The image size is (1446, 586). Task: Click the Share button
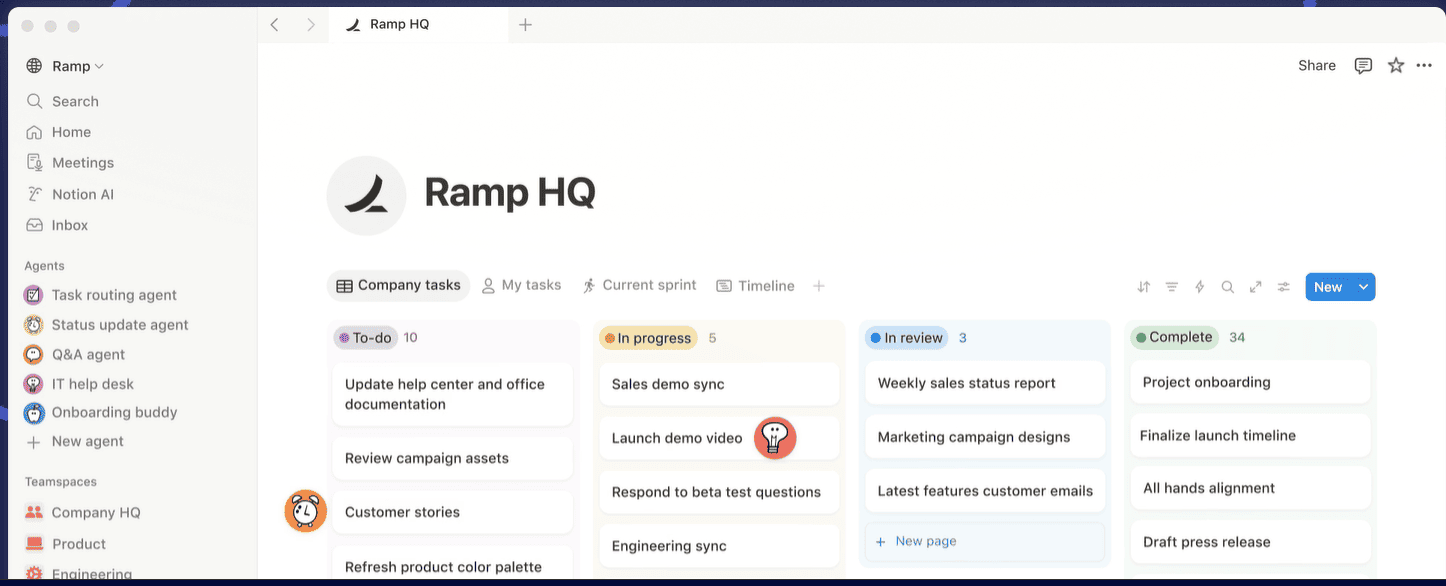(1316, 66)
